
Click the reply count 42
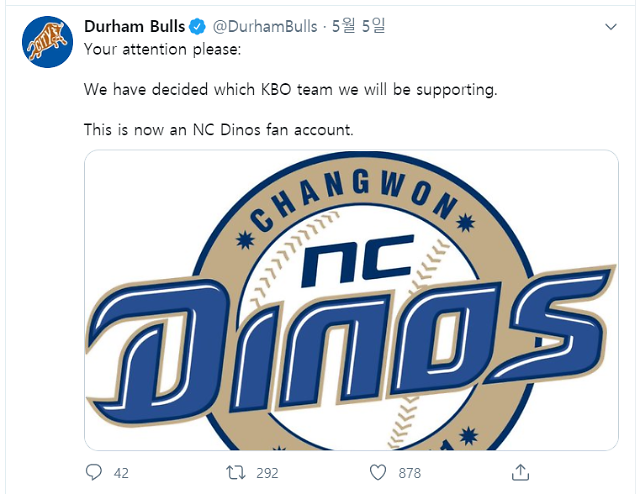coord(121,473)
